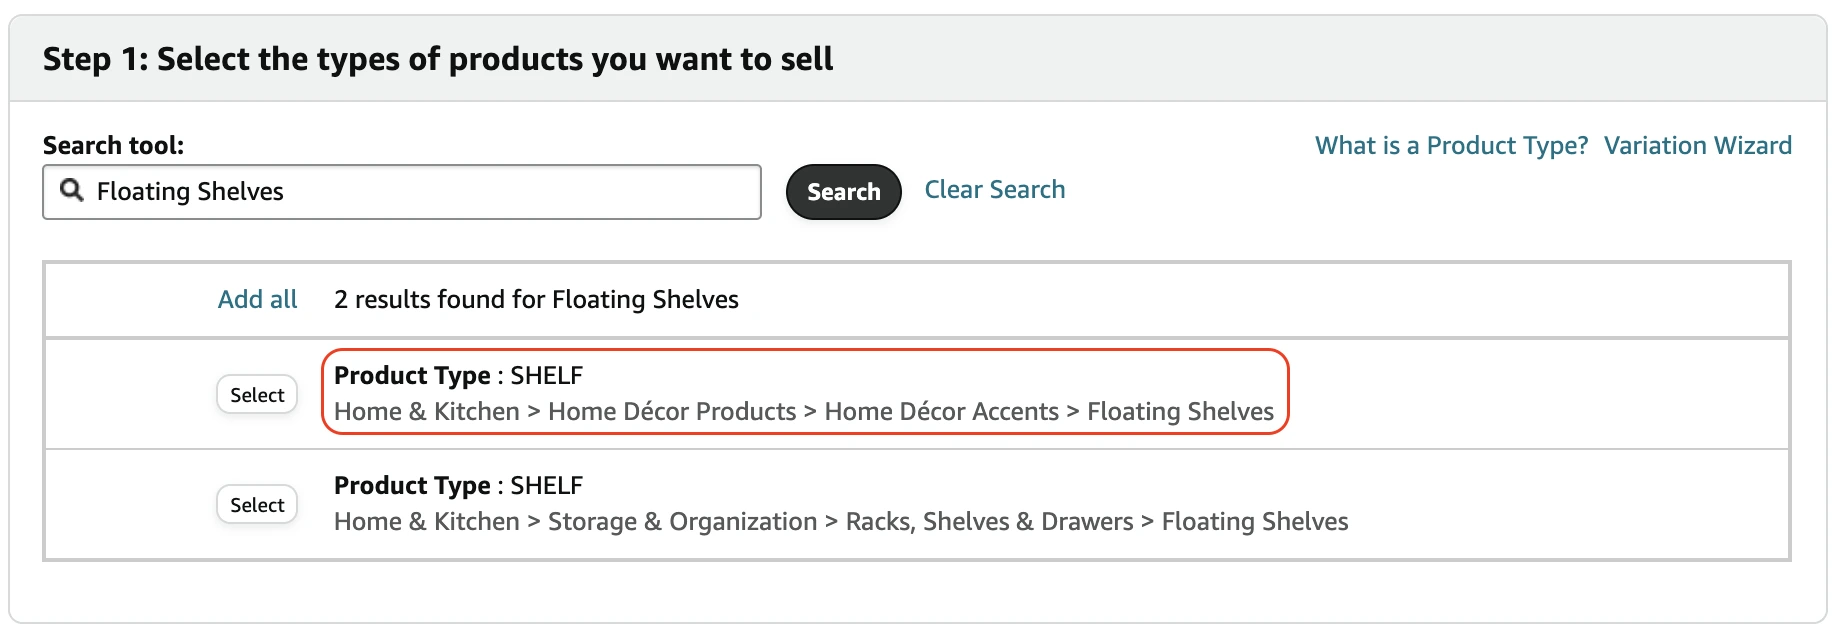Click 'Home Décor Products' in the first category path
The height and width of the screenshot is (636, 1842).
[672, 412]
